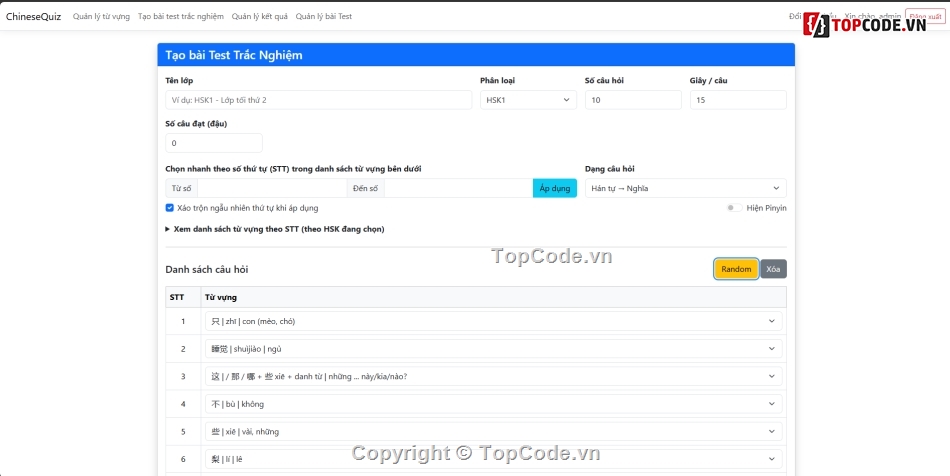Open question 6 dropdown showing lí | lê

click(x=494, y=459)
